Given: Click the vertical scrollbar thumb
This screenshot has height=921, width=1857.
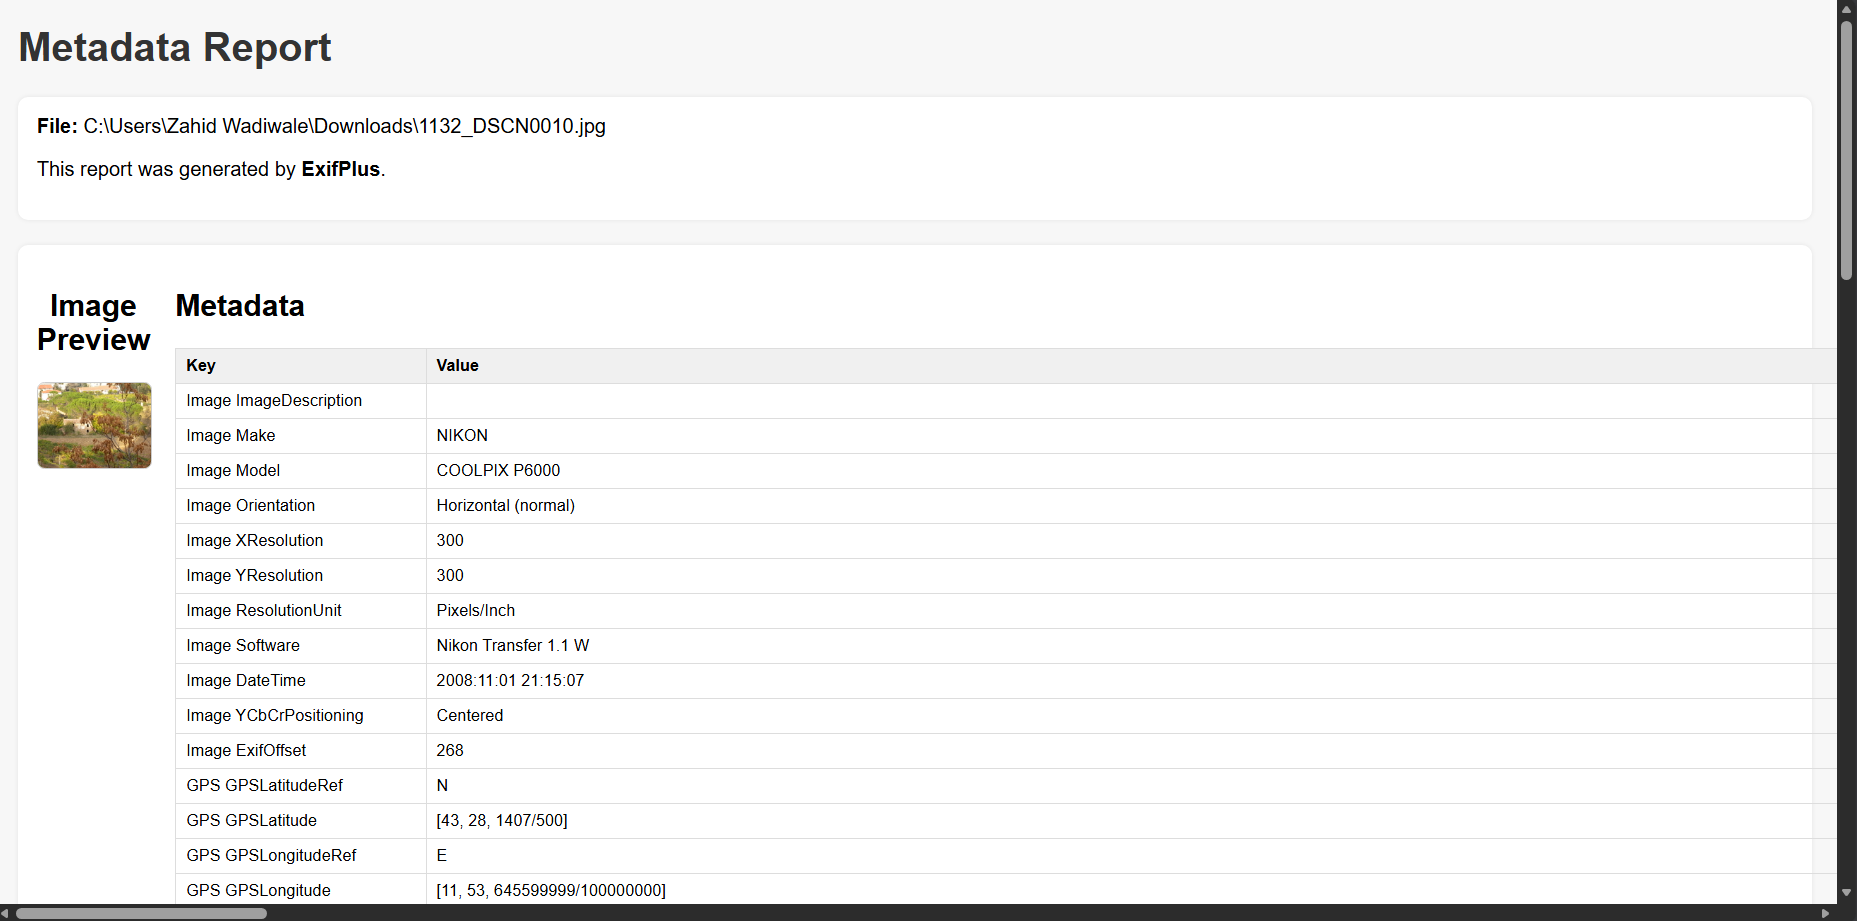Looking at the screenshot, I should (x=1846, y=150).
